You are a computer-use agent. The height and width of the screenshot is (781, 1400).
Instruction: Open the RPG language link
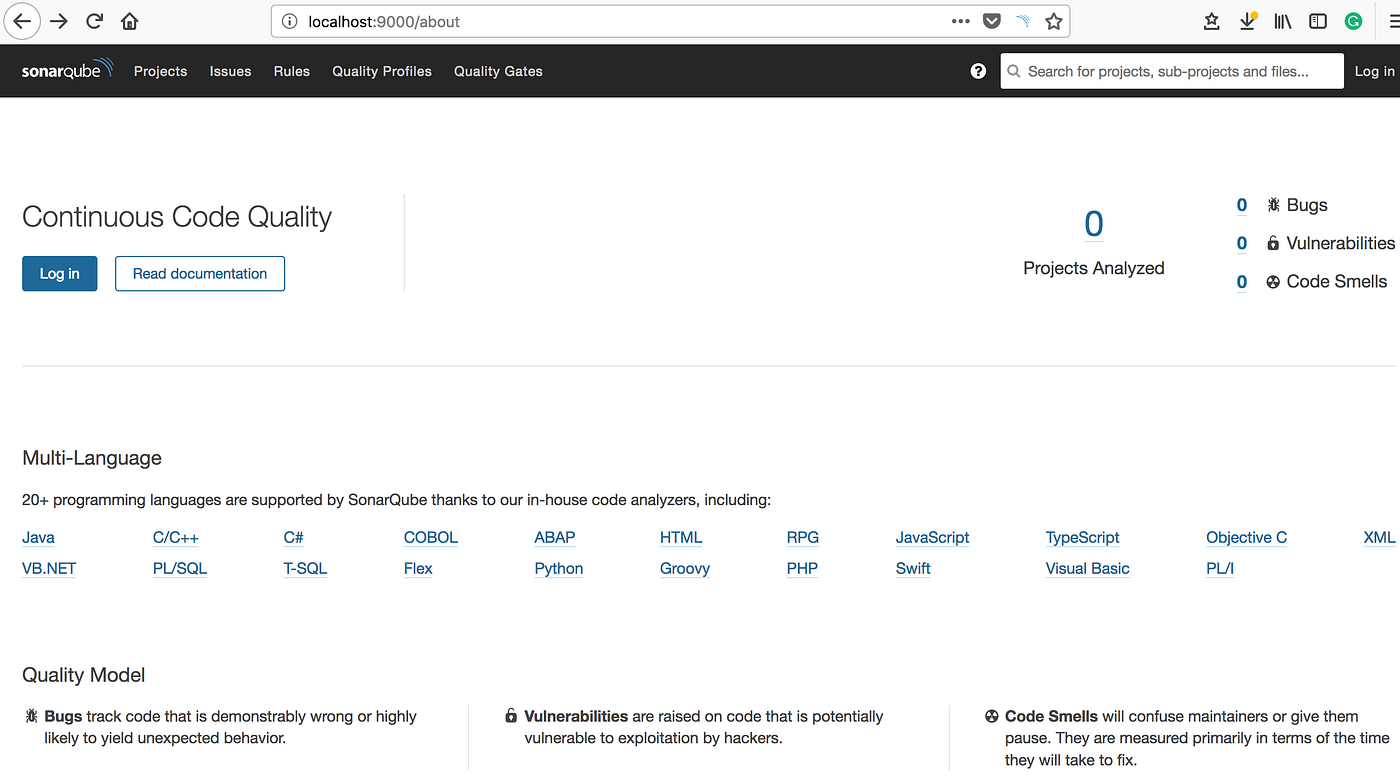(803, 537)
